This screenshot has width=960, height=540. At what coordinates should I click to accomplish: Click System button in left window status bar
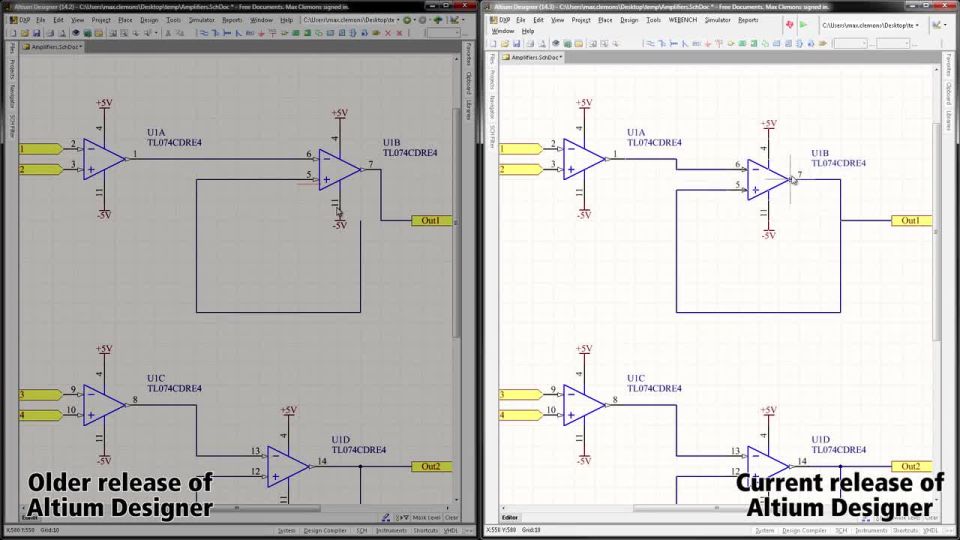tap(286, 531)
